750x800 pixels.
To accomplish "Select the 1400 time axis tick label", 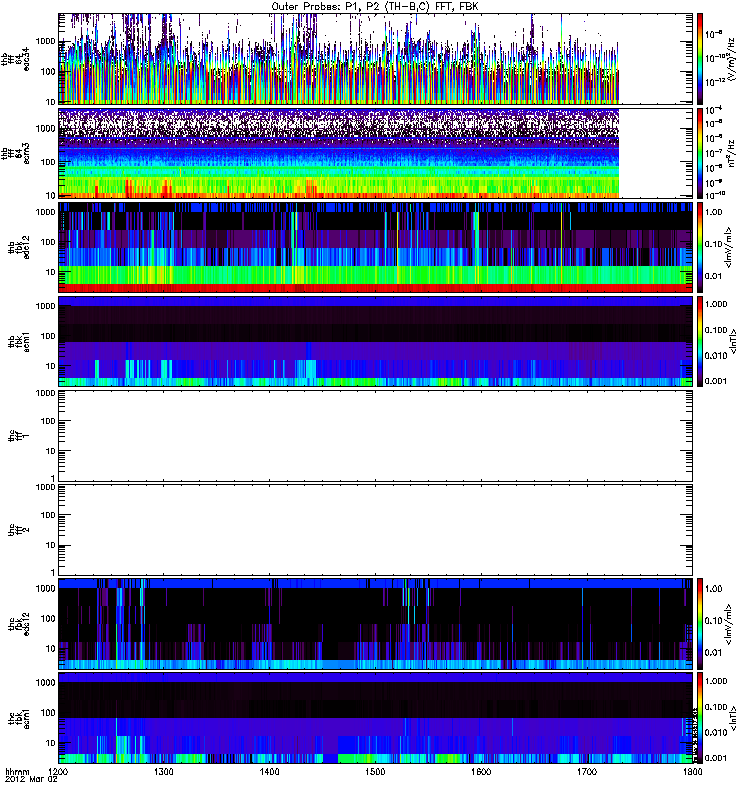I will pyautogui.click(x=270, y=772).
